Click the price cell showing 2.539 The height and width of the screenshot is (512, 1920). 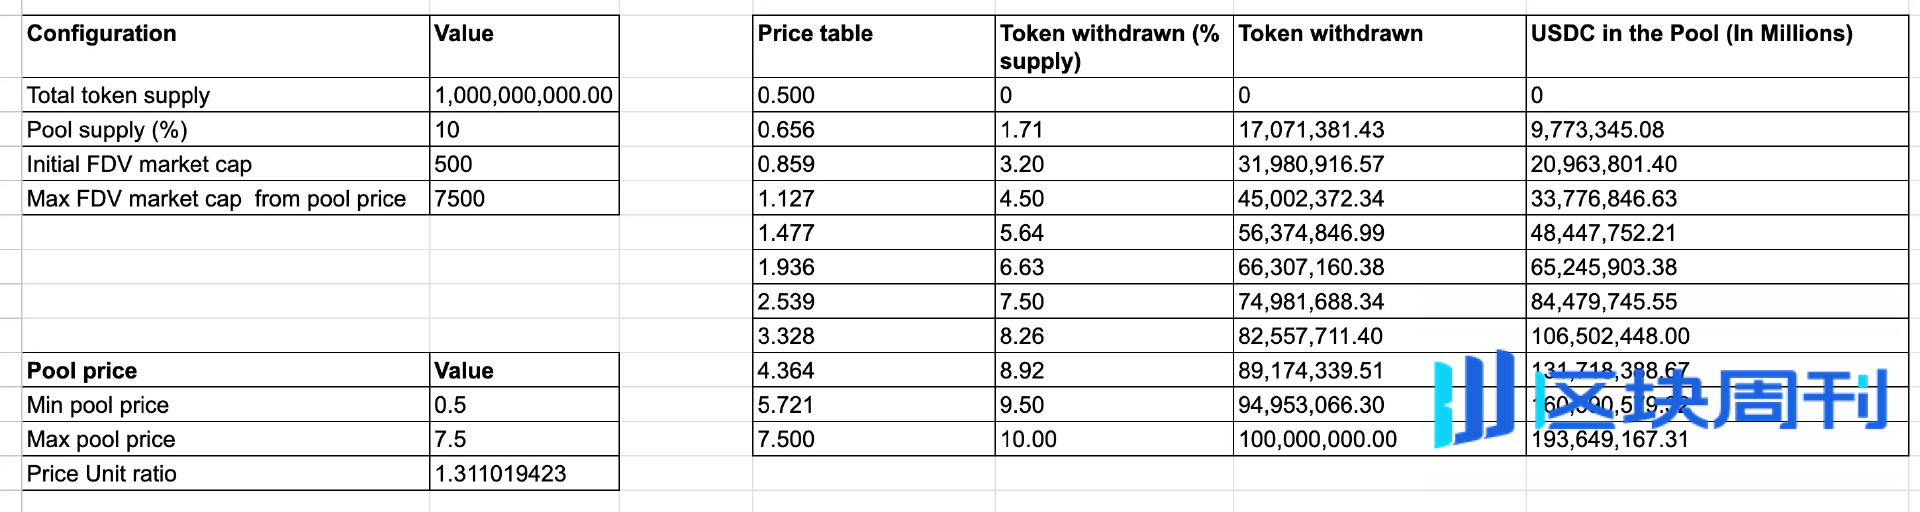click(873, 302)
